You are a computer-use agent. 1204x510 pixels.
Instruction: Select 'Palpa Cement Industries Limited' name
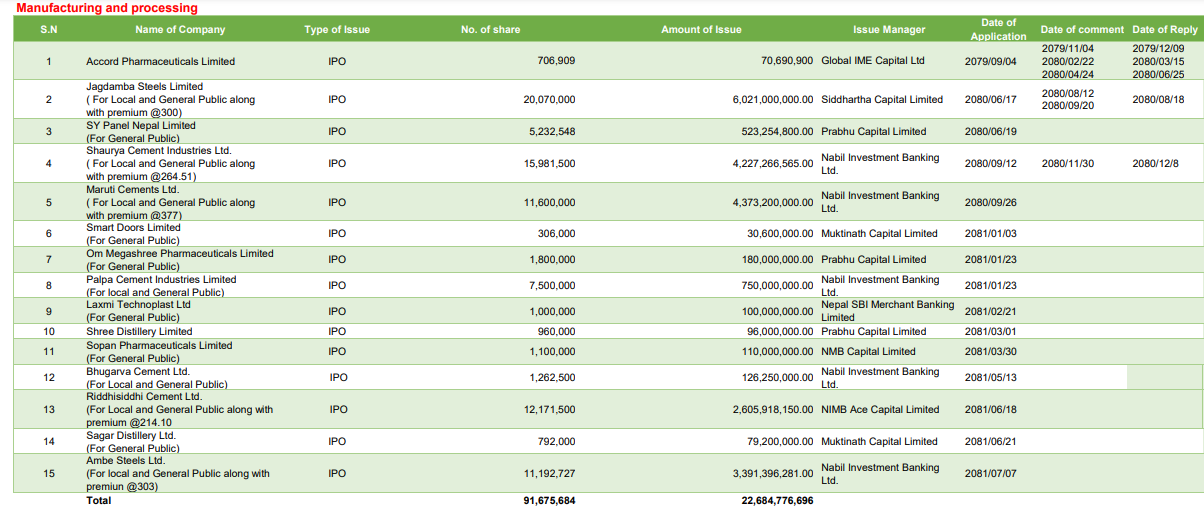coord(161,279)
